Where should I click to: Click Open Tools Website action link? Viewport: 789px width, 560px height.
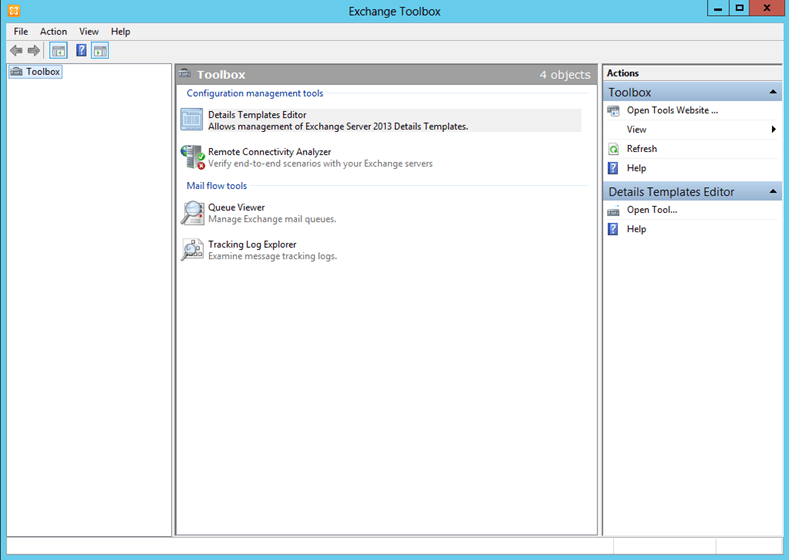tap(672, 110)
